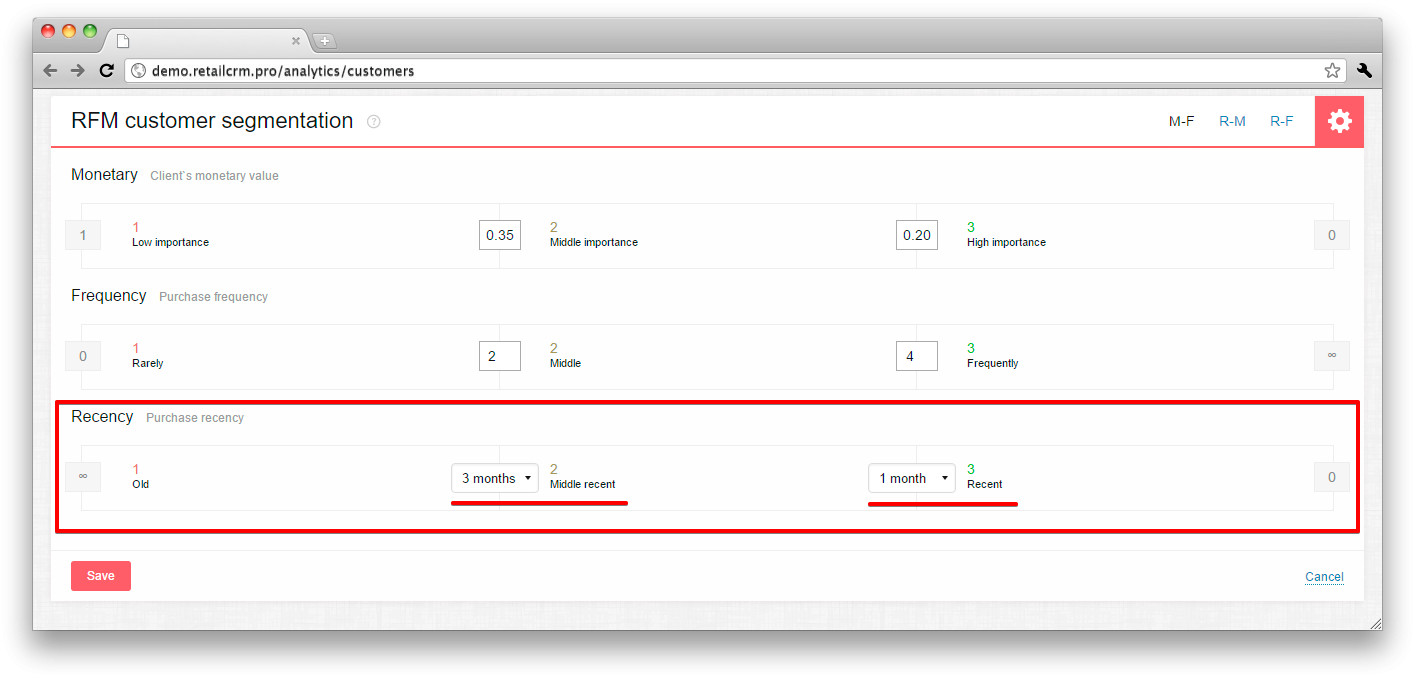Click the 'Purchase frequency' subtitle
Screen dimensions: 1415x678
(214, 297)
